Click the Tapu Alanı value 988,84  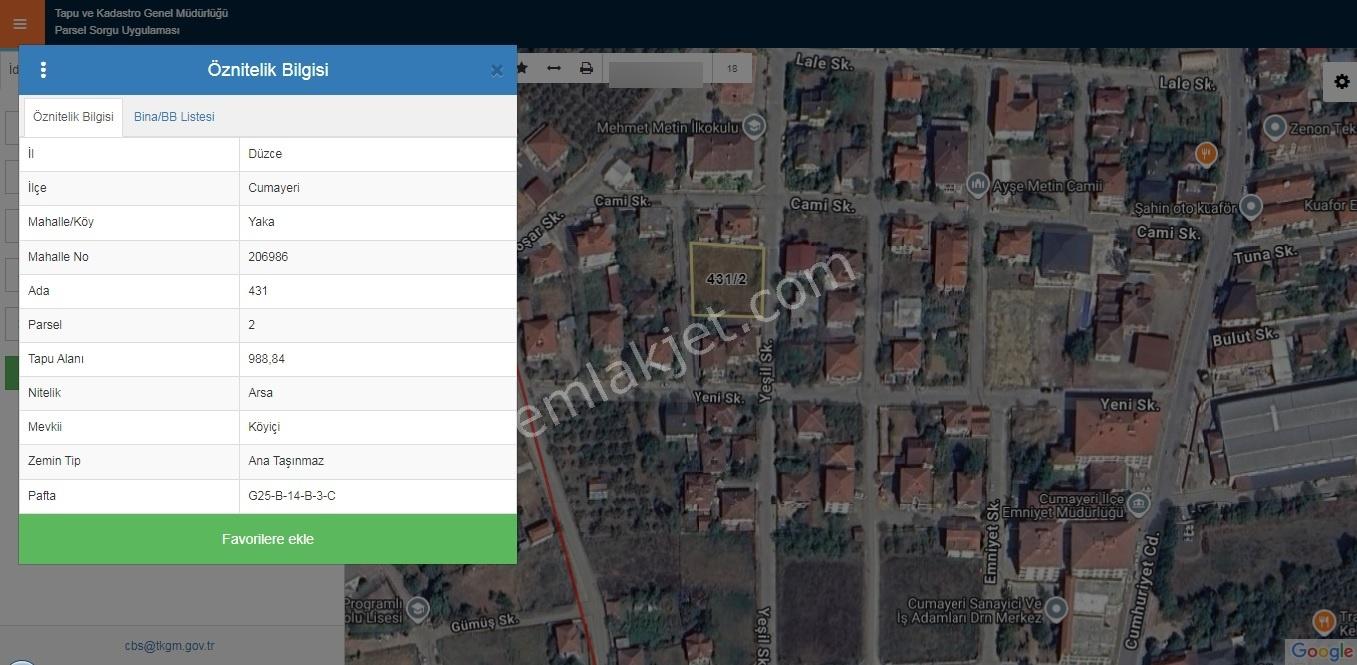click(267, 359)
